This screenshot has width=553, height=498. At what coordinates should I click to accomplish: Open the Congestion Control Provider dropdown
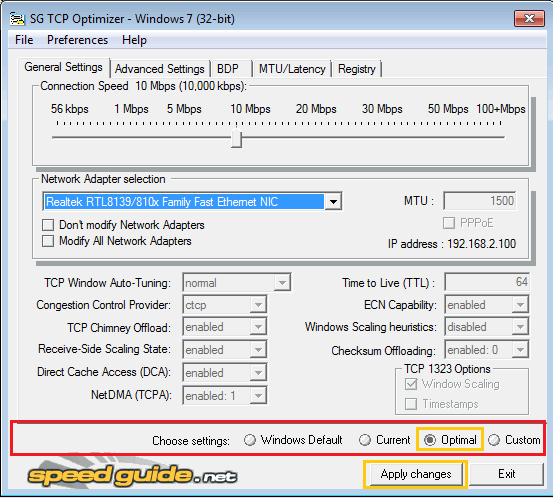(x=258, y=305)
